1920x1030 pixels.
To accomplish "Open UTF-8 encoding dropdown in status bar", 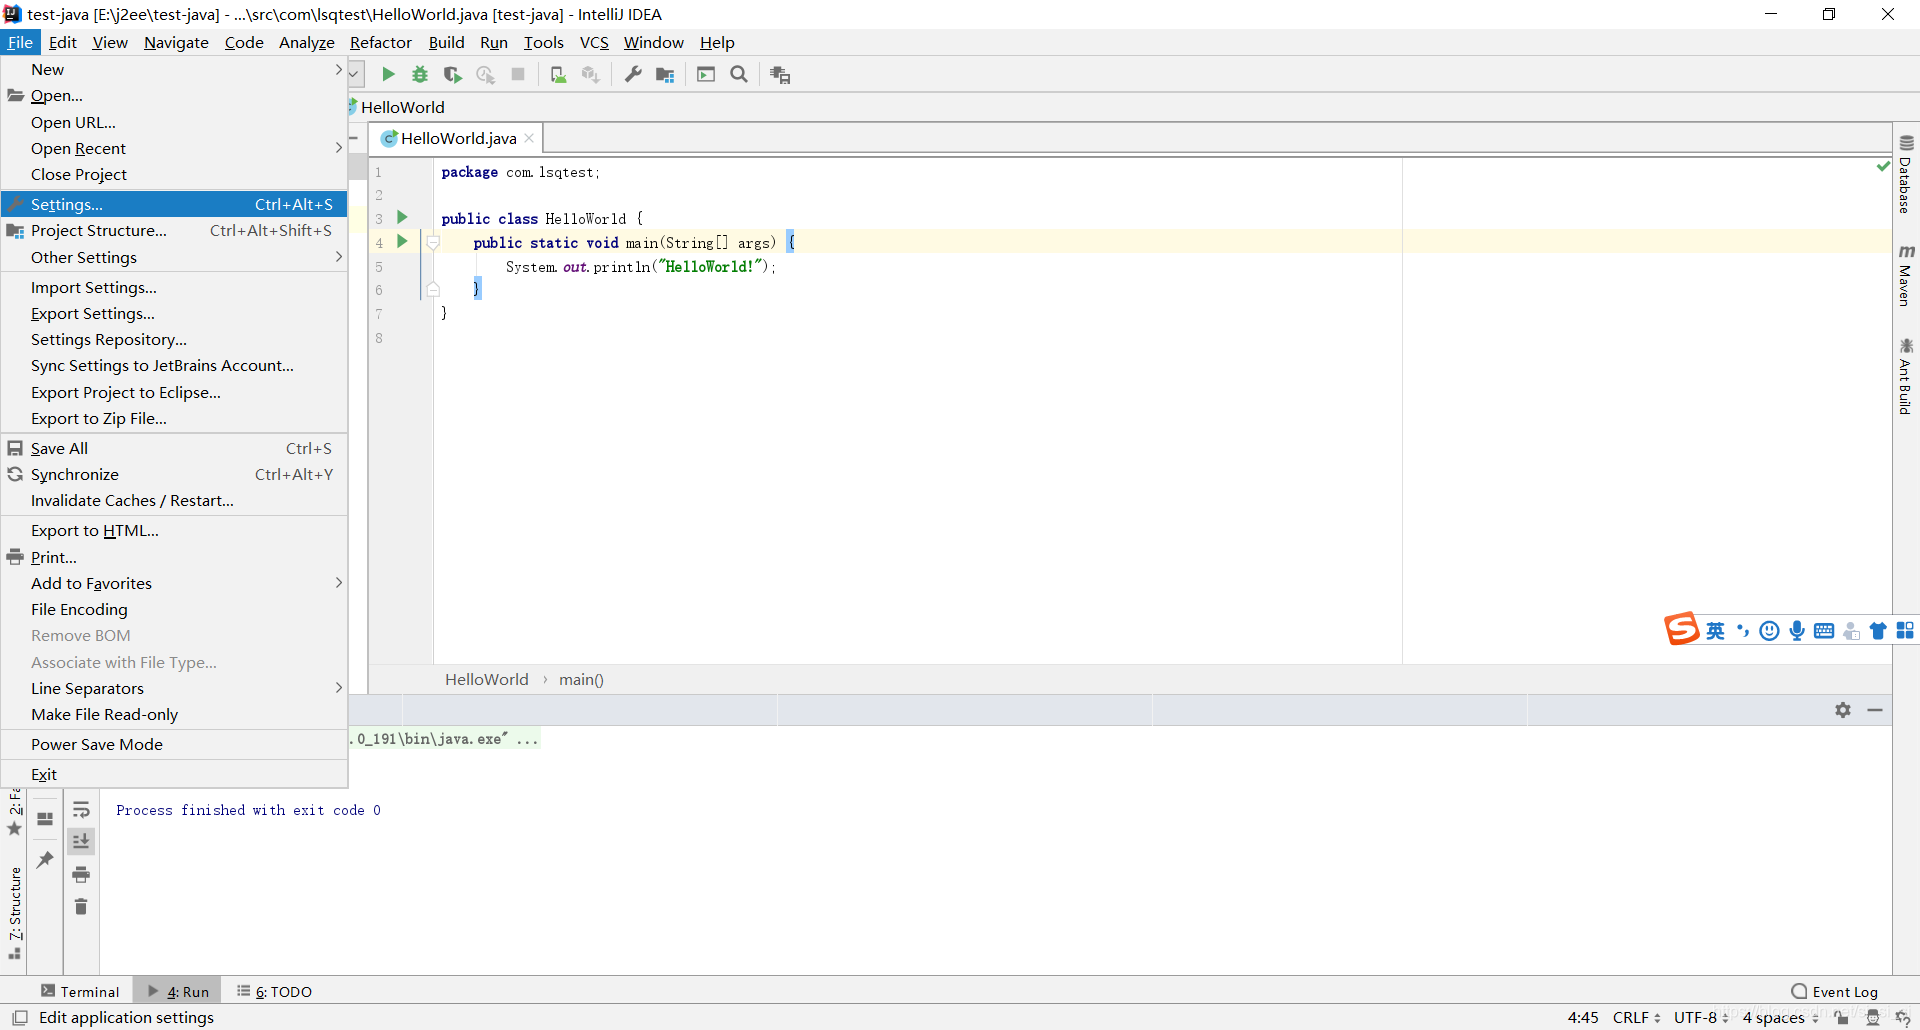I will point(1701,1017).
